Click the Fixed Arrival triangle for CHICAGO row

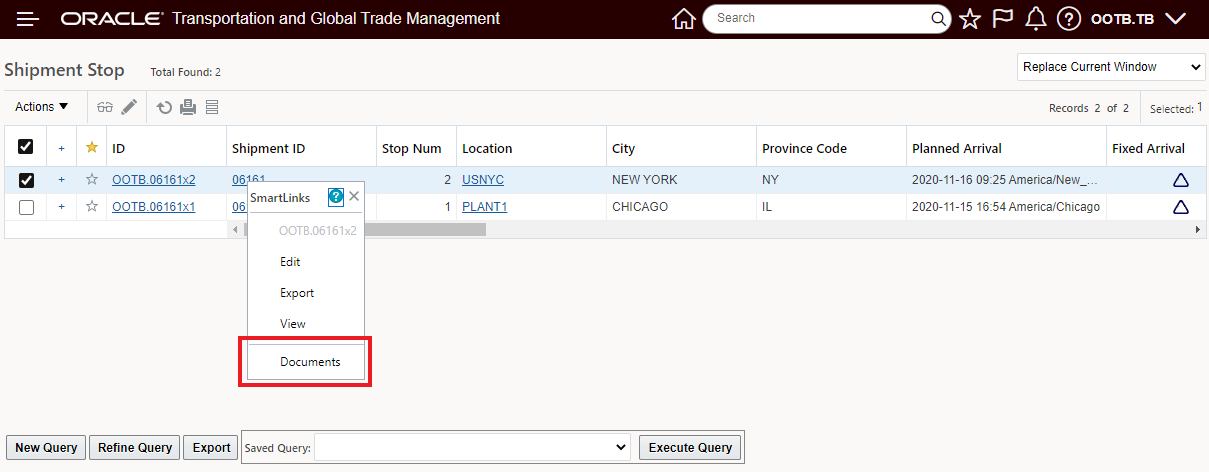point(1180,207)
